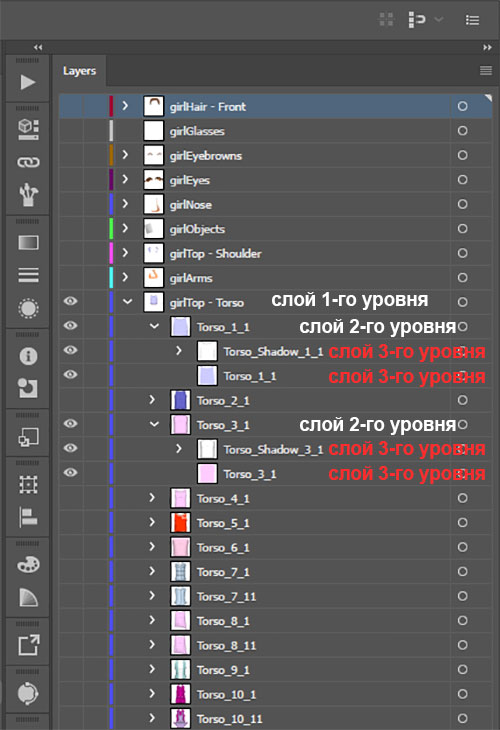Viewport: 500px width, 730px height.
Task: Open the Actions panel play icon
Action: (27, 82)
